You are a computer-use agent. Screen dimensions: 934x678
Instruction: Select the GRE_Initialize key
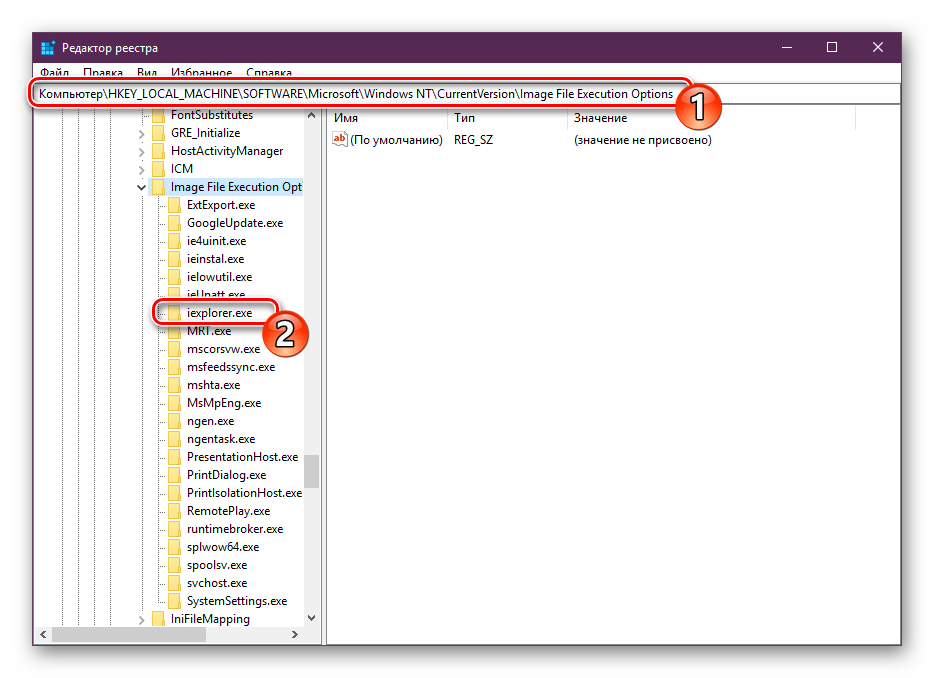pyautogui.click(x=206, y=133)
